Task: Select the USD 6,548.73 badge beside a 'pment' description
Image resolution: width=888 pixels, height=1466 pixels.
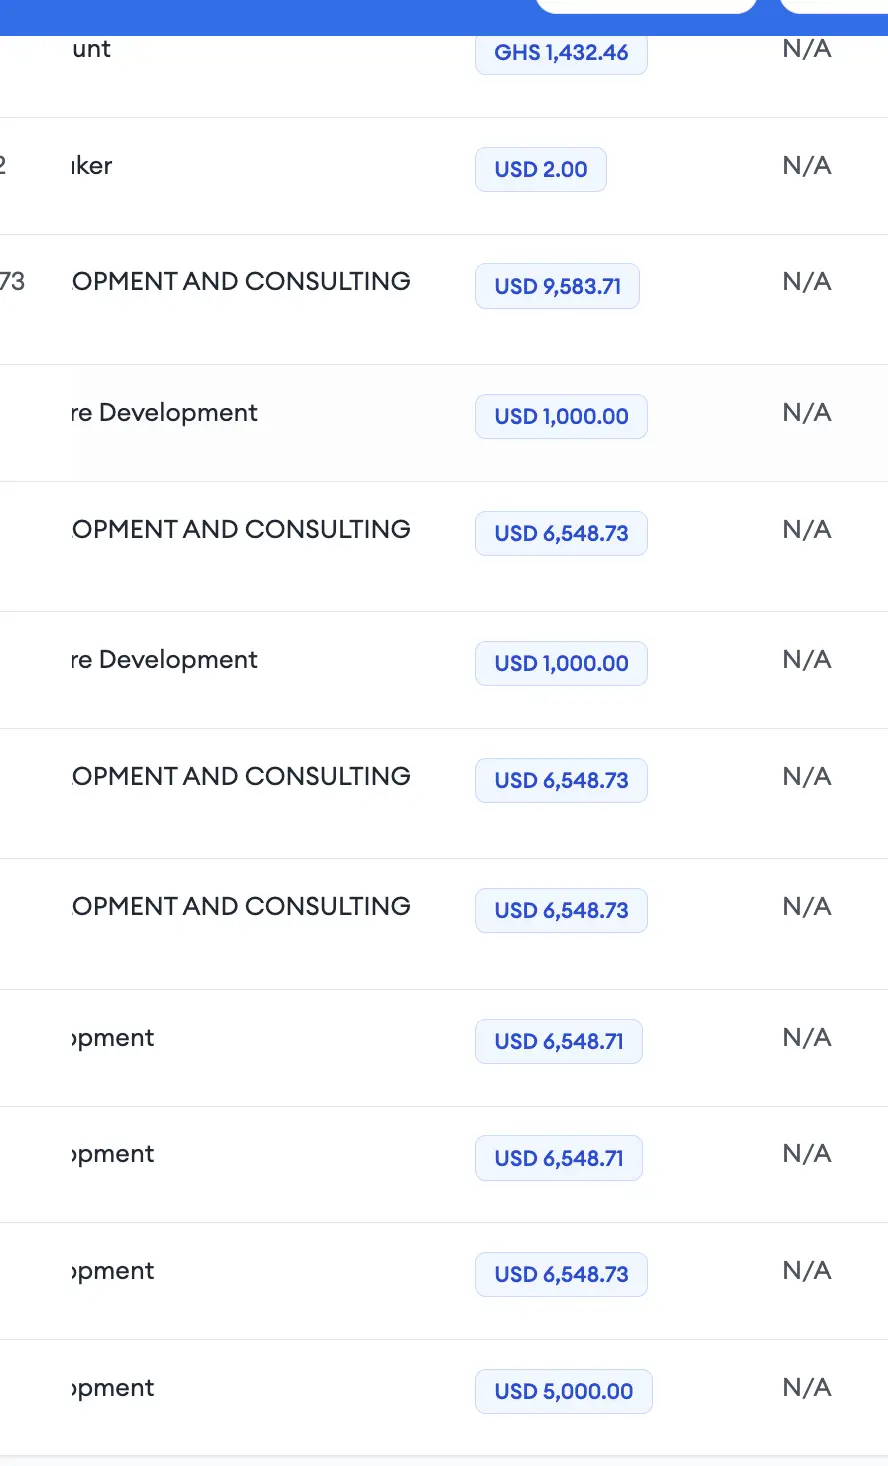Action: [561, 1274]
